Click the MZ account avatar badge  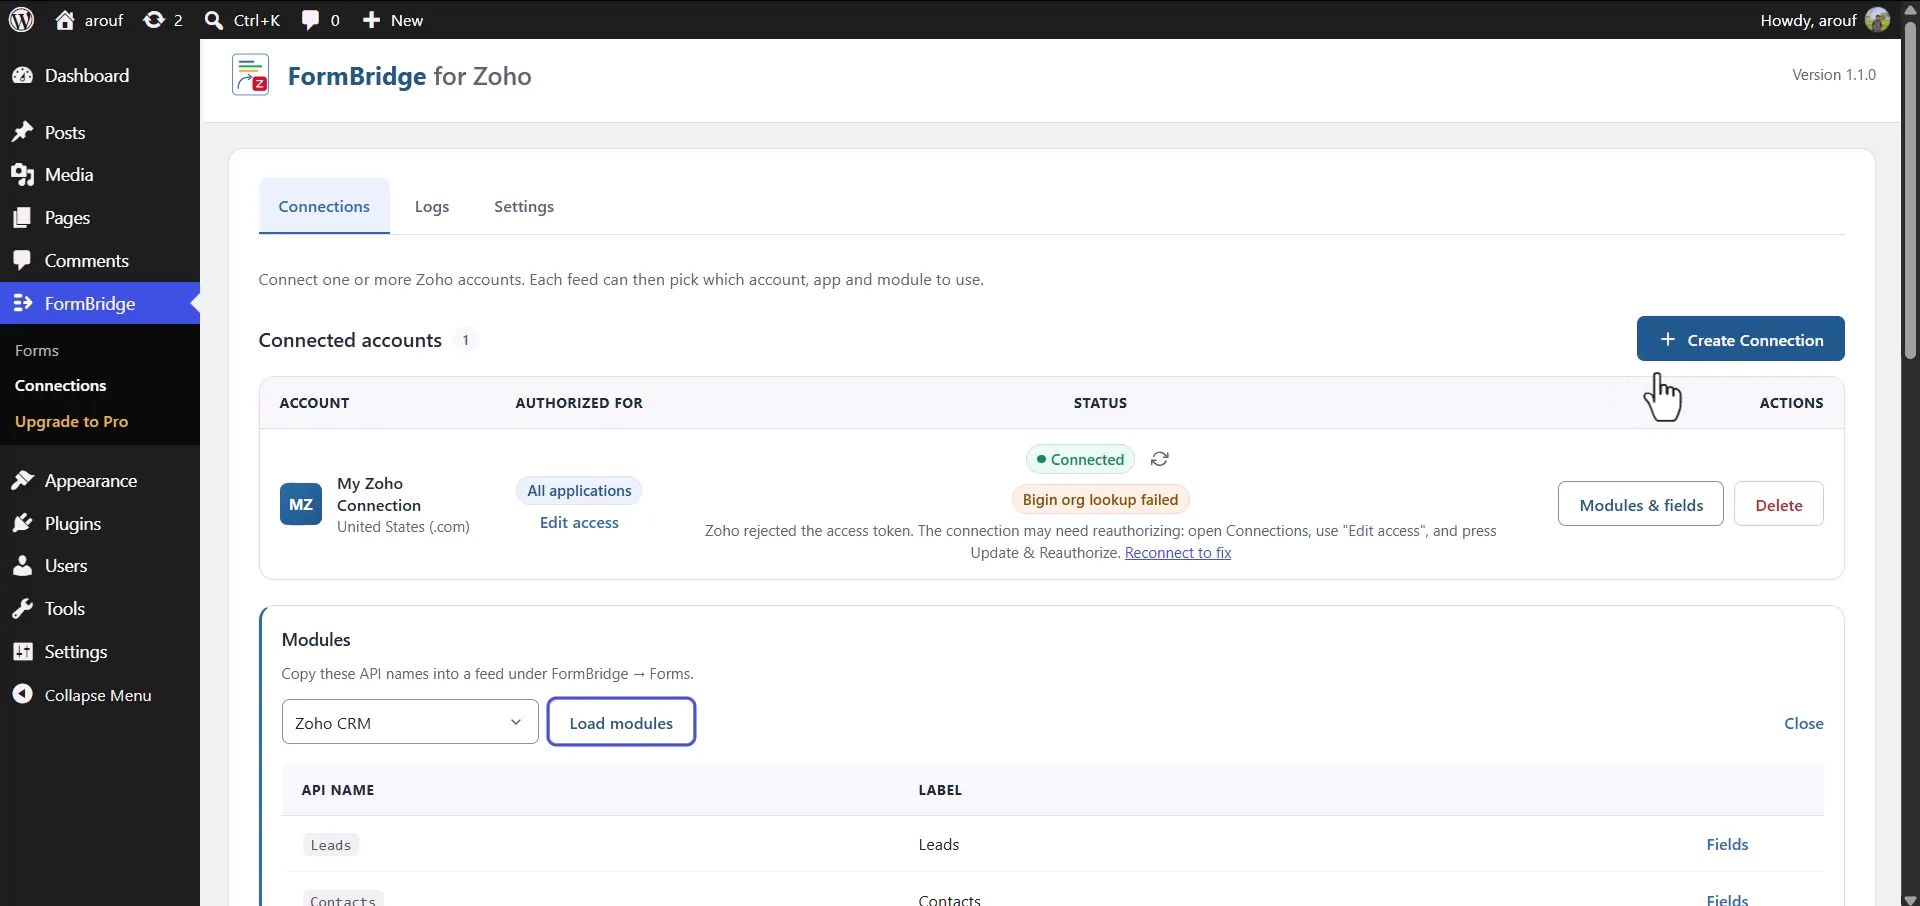coord(301,505)
